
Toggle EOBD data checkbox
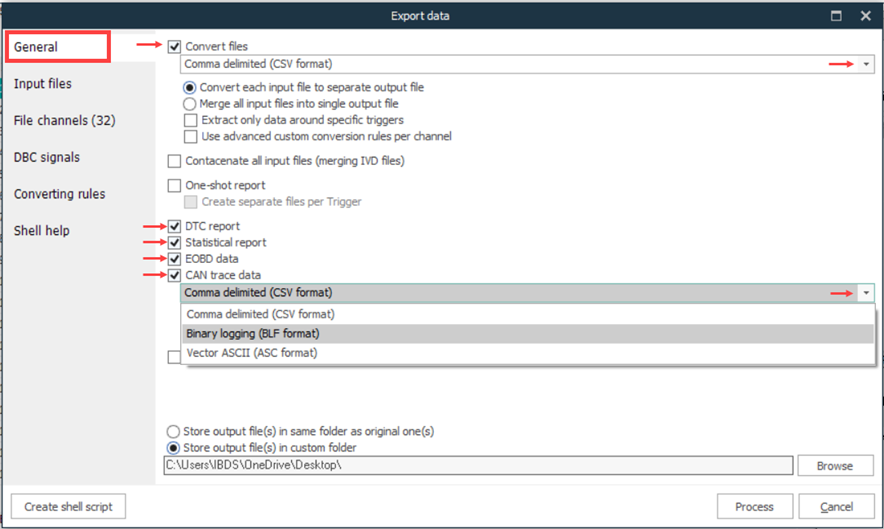pos(174,259)
